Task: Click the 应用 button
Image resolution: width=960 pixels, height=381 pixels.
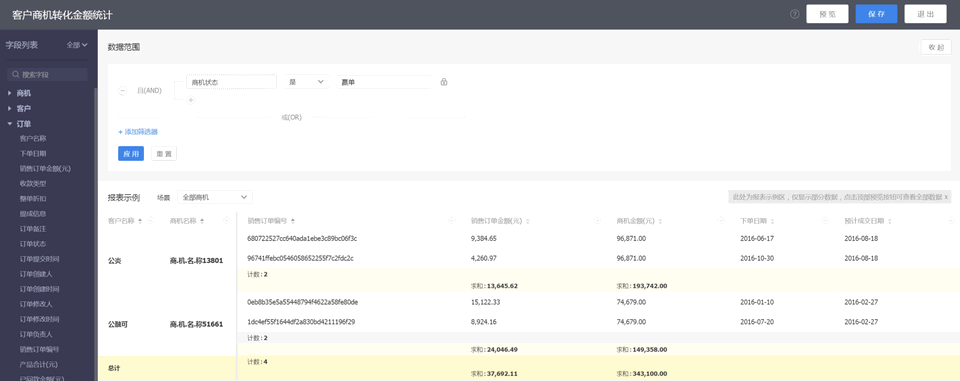Action: pyautogui.click(x=131, y=154)
